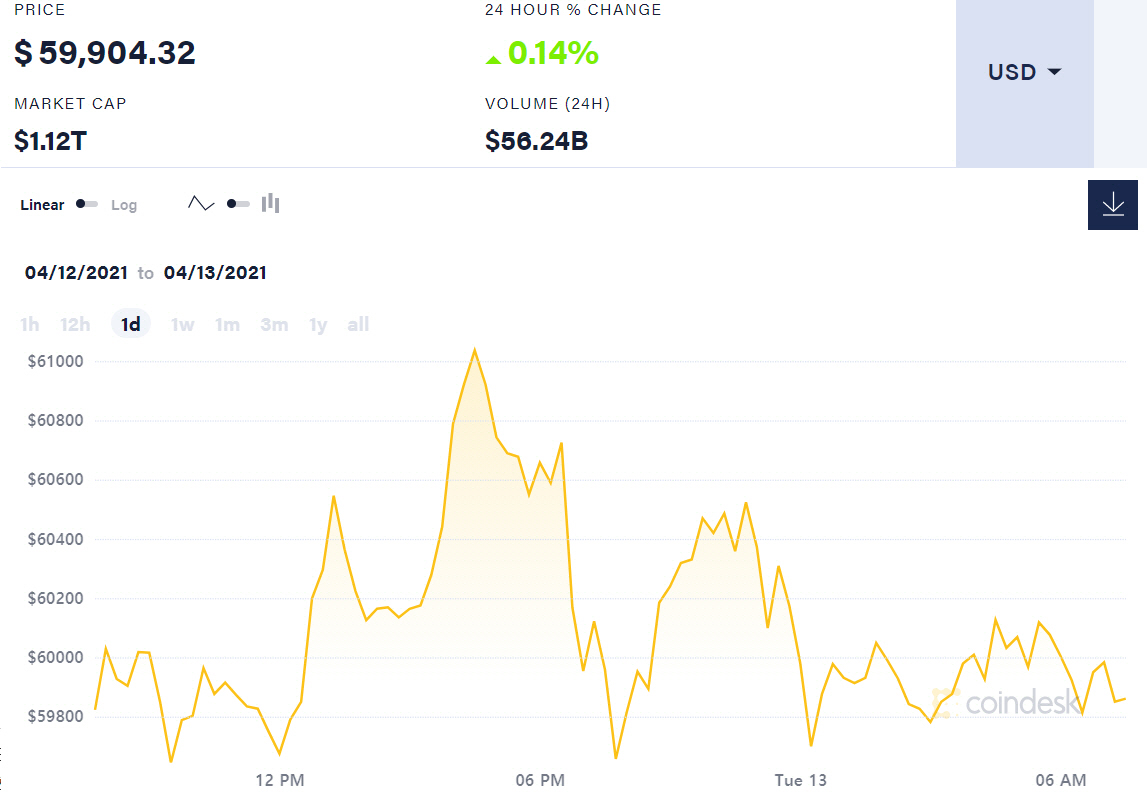Toggle the line/candlestick chart type switch
Viewport: 1147px width, 802px height.
[238, 204]
